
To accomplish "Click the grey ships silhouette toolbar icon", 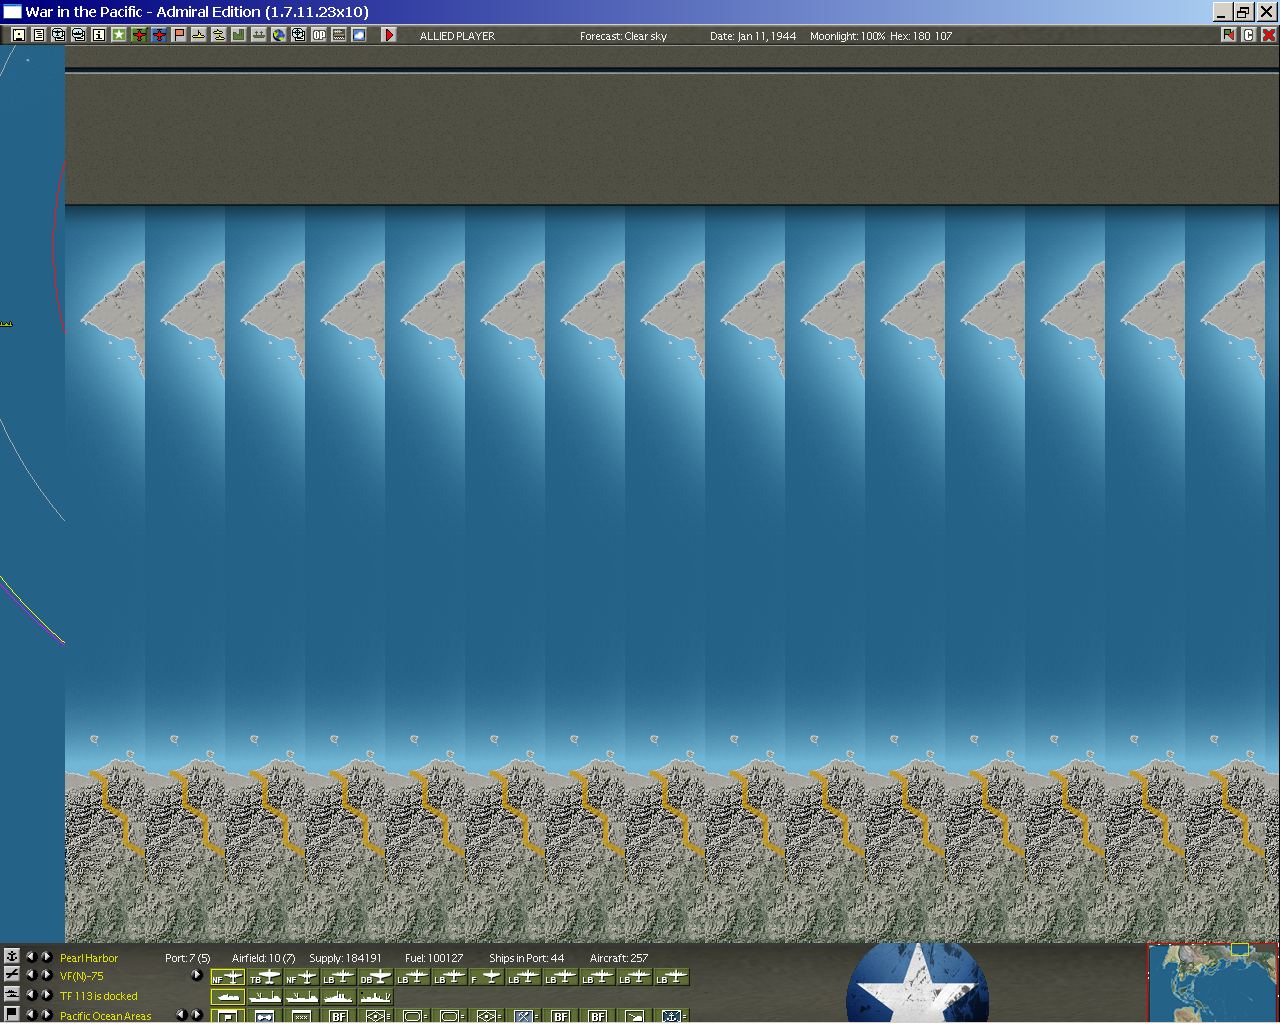I will 259,35.
